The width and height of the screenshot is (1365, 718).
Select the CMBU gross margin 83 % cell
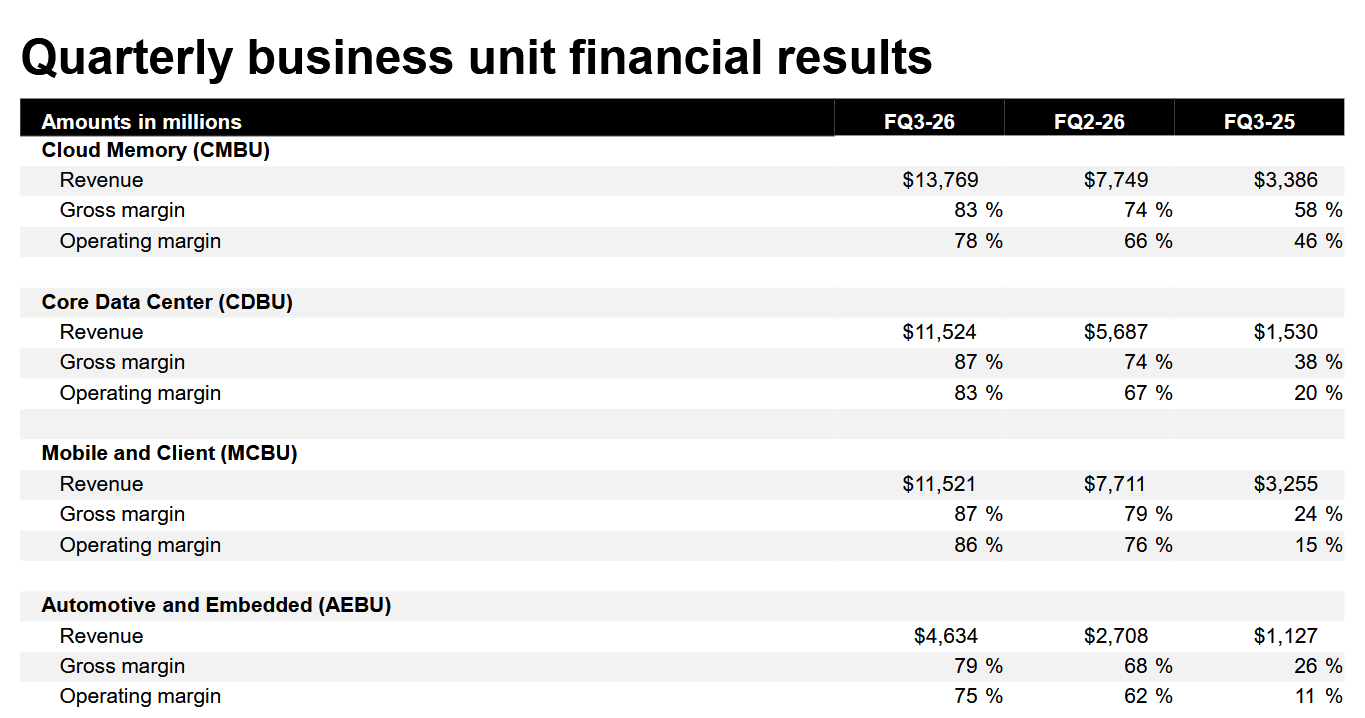[x=978, y=211]
